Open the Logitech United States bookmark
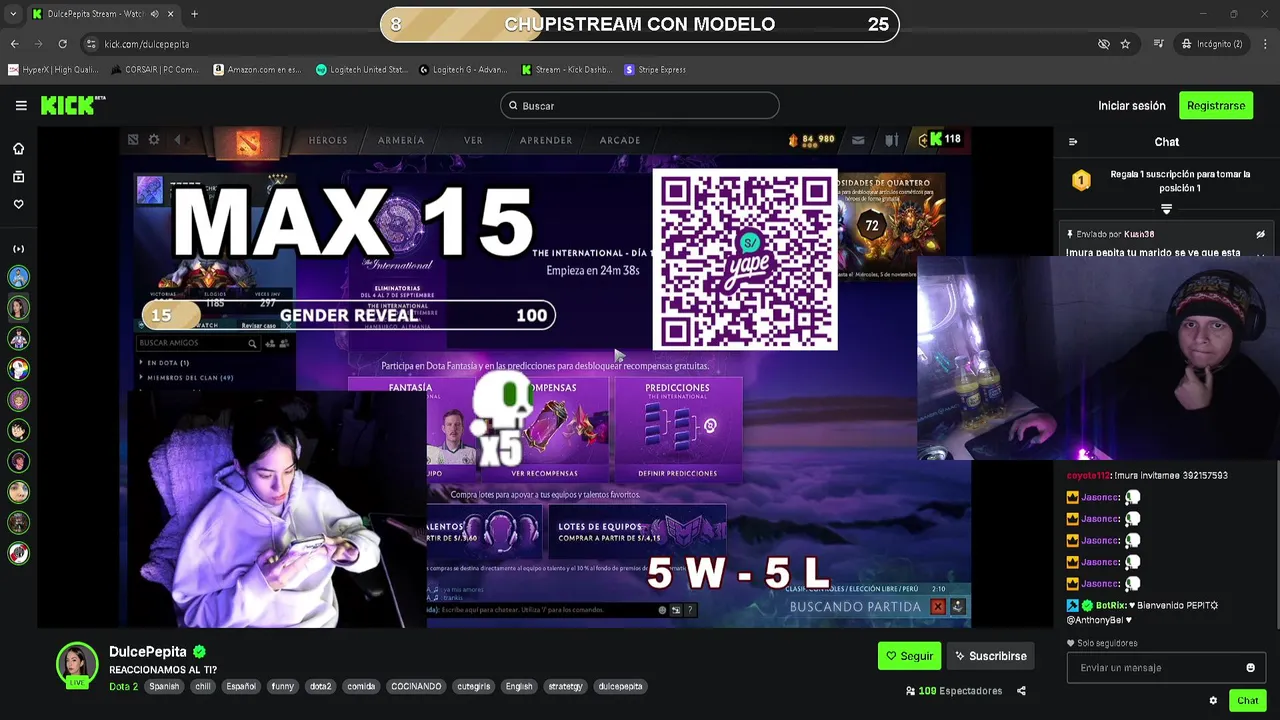The image size is (1280, 720). click(x=361, y=70)
